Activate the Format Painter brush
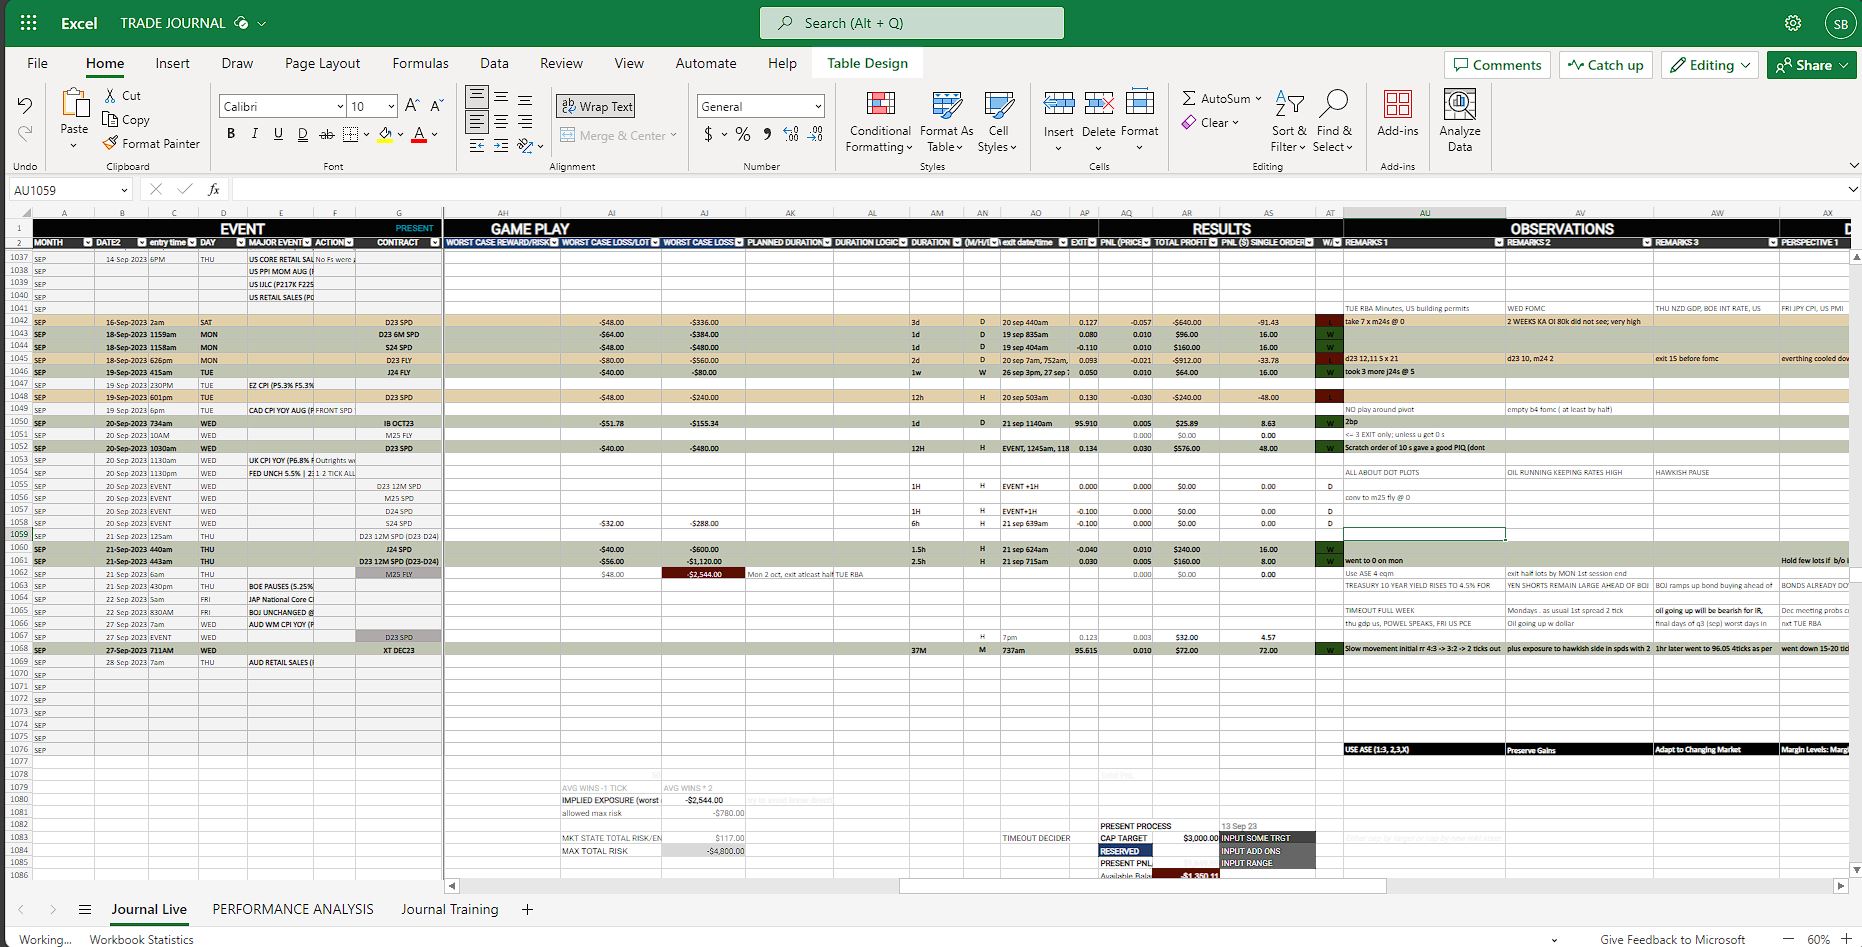1862x947 pixels. click(x=111, y=143)
